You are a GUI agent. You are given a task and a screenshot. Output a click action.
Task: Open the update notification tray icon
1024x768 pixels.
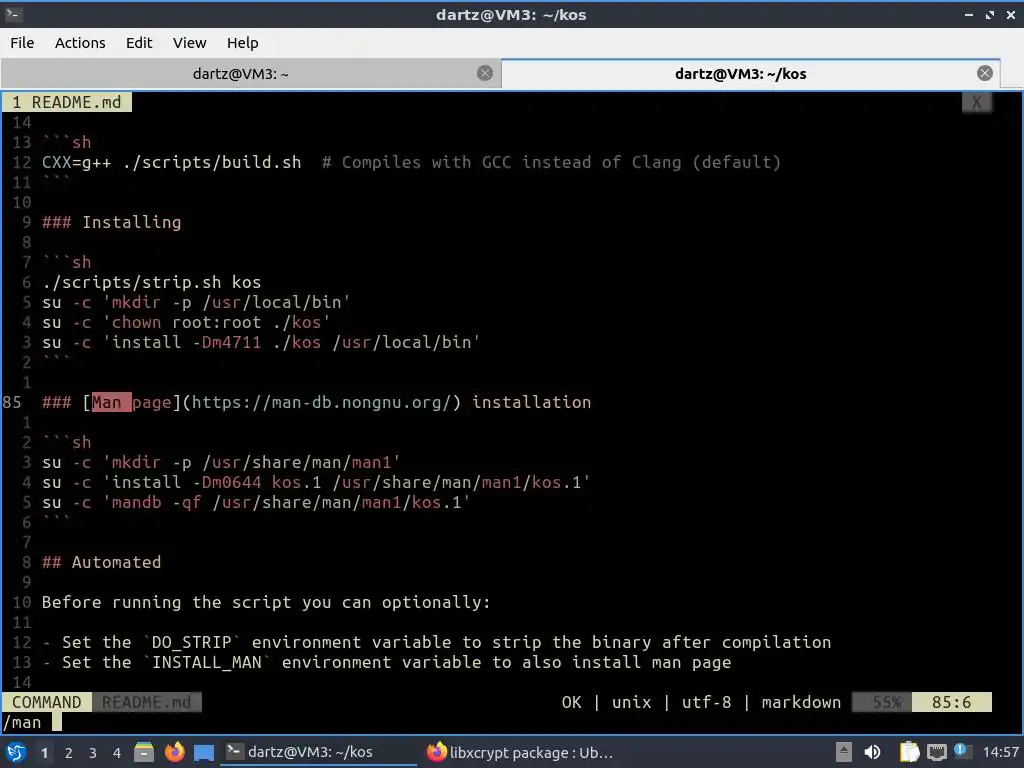pyautogui.click(x=962, y=751)
